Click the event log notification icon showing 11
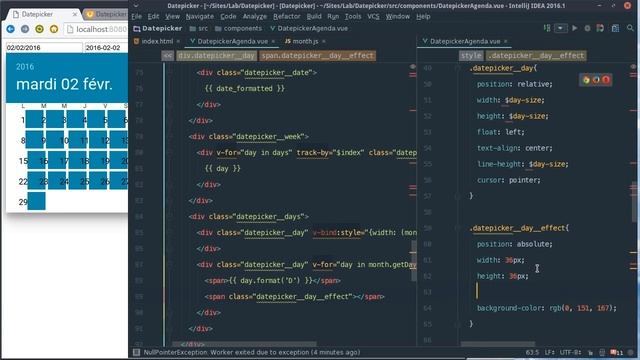 pyautogui.click(x=616, y=352)
